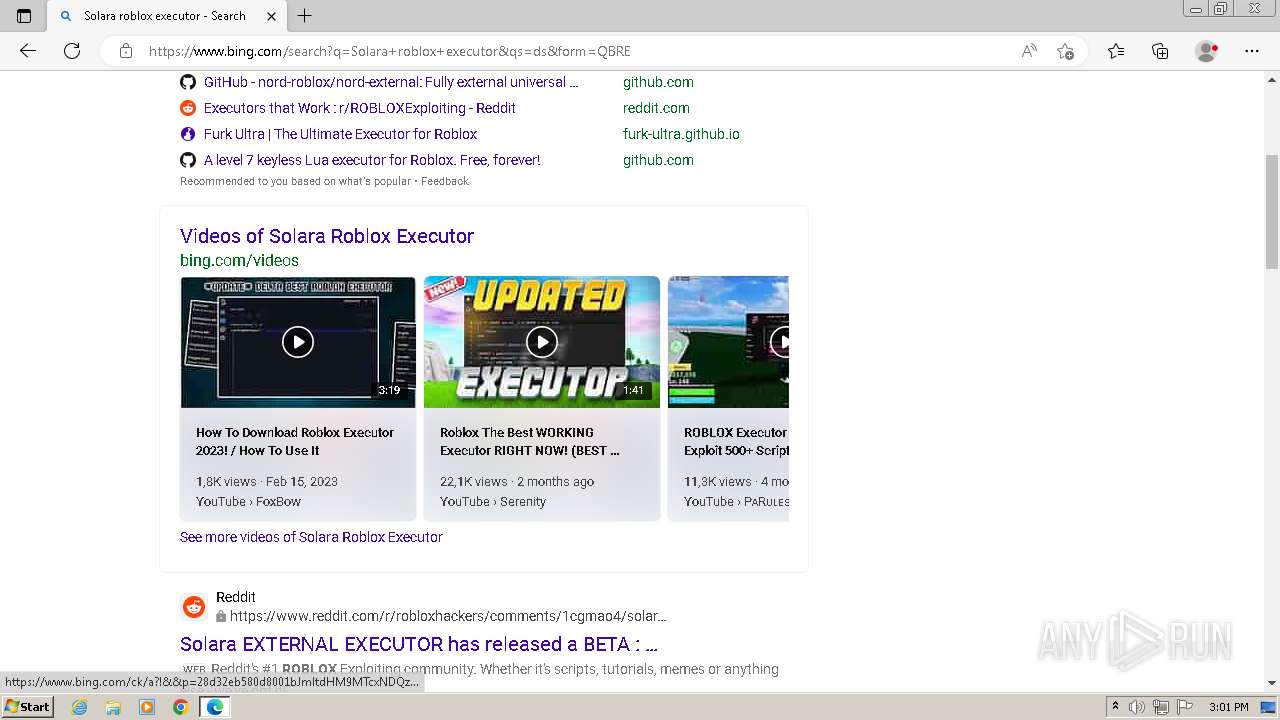Go back to previous page
Screen dimensions: 1280x720
[x=28, y=51]
